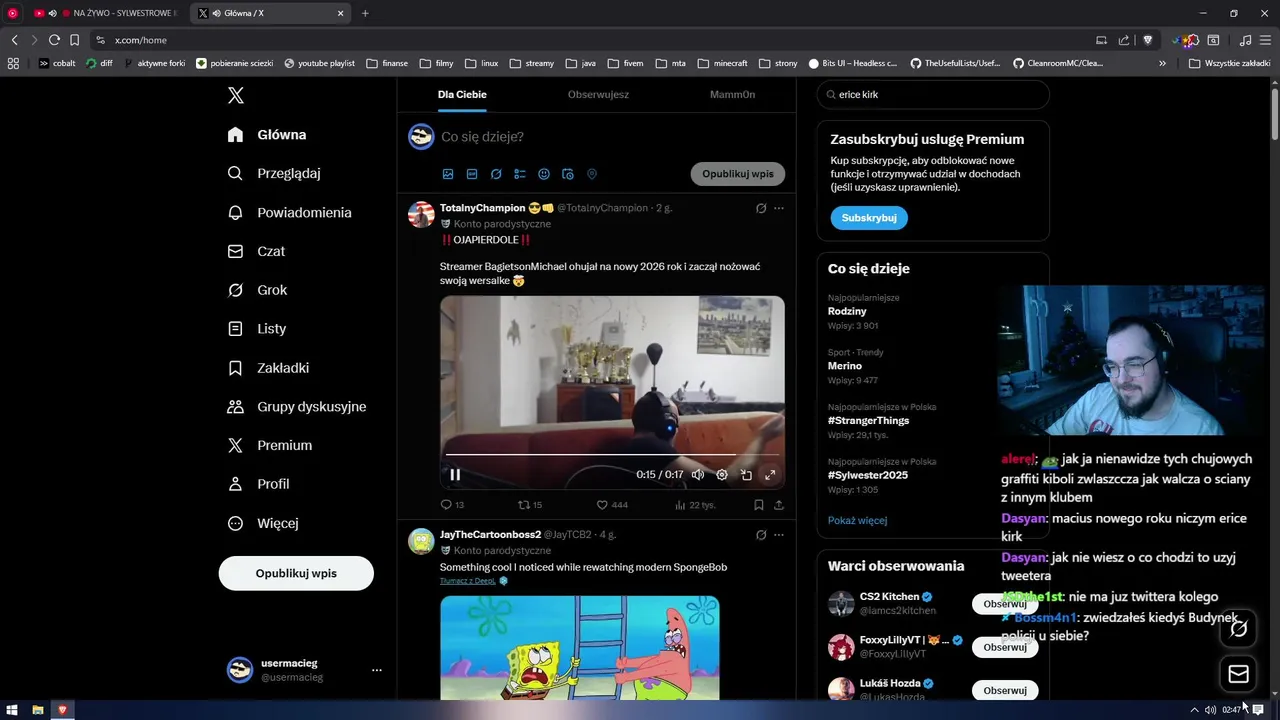Click the composer Opublikuj wpis button
The width and height of the screenshot is (1280, 720).
coord(738,173)
